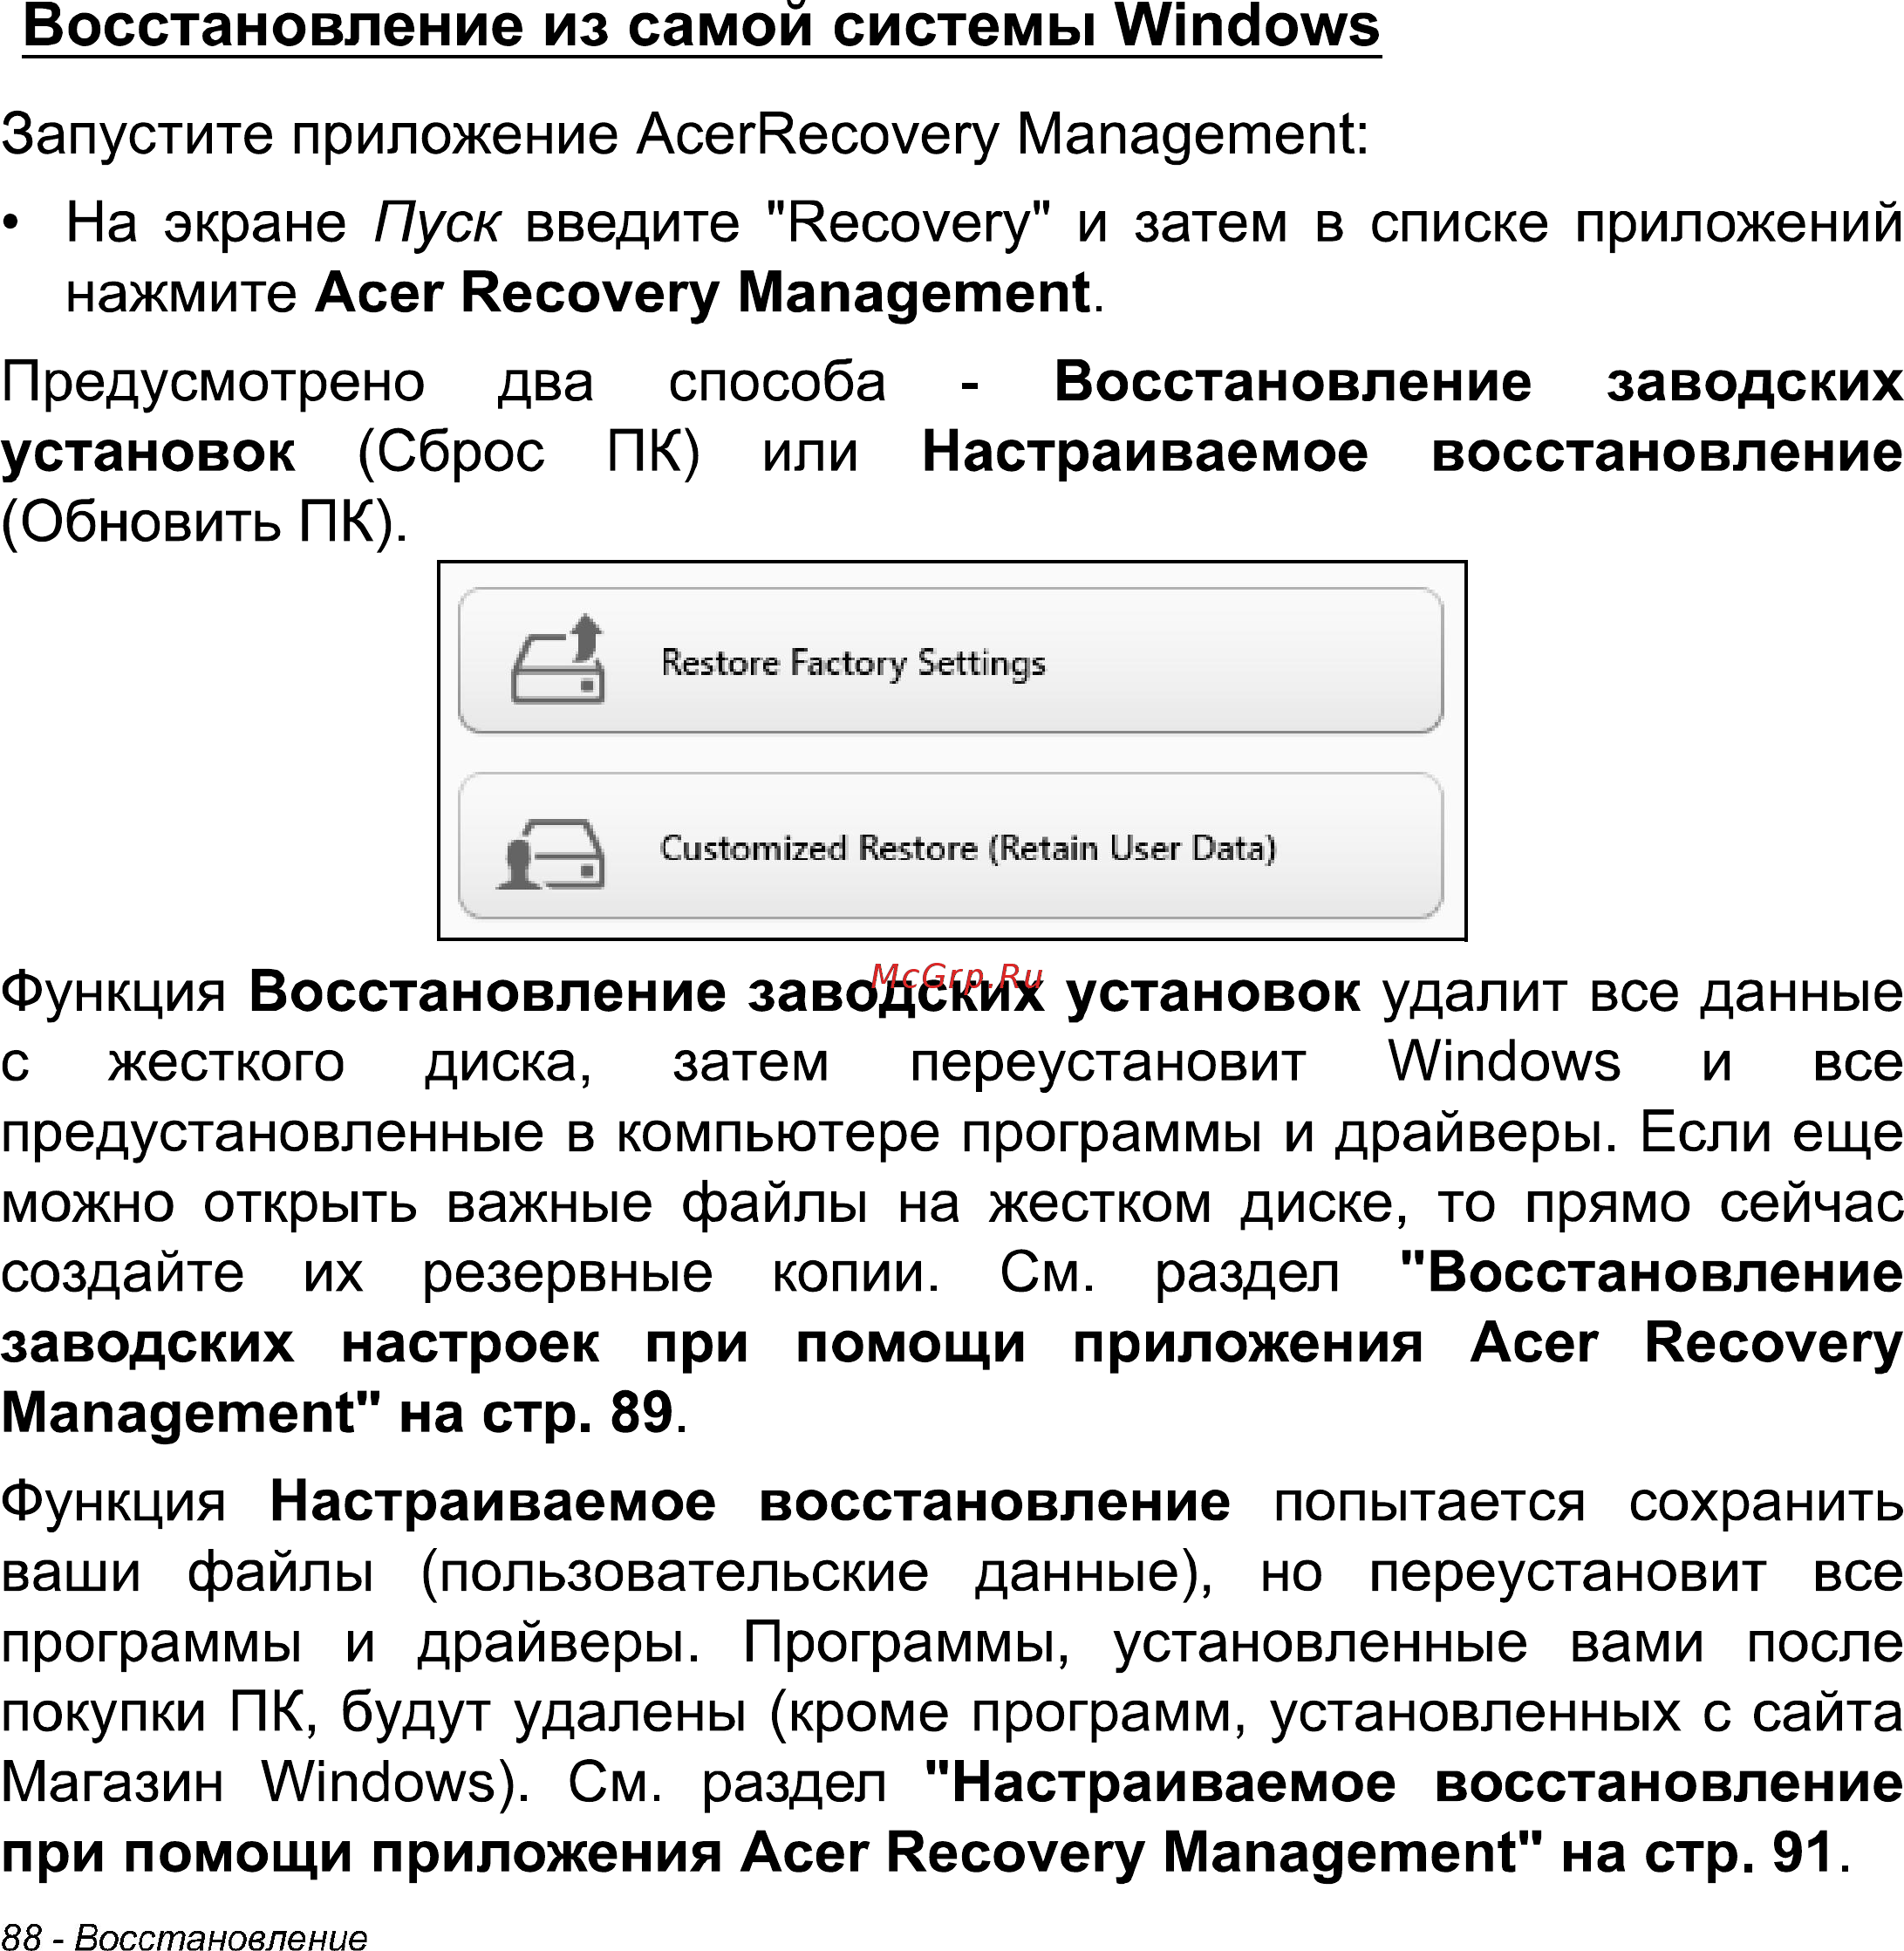Click the text "Запустите приложение AcerRecovery Management:"
This screenshot has height=1951, width=1904.
[685, 134]
